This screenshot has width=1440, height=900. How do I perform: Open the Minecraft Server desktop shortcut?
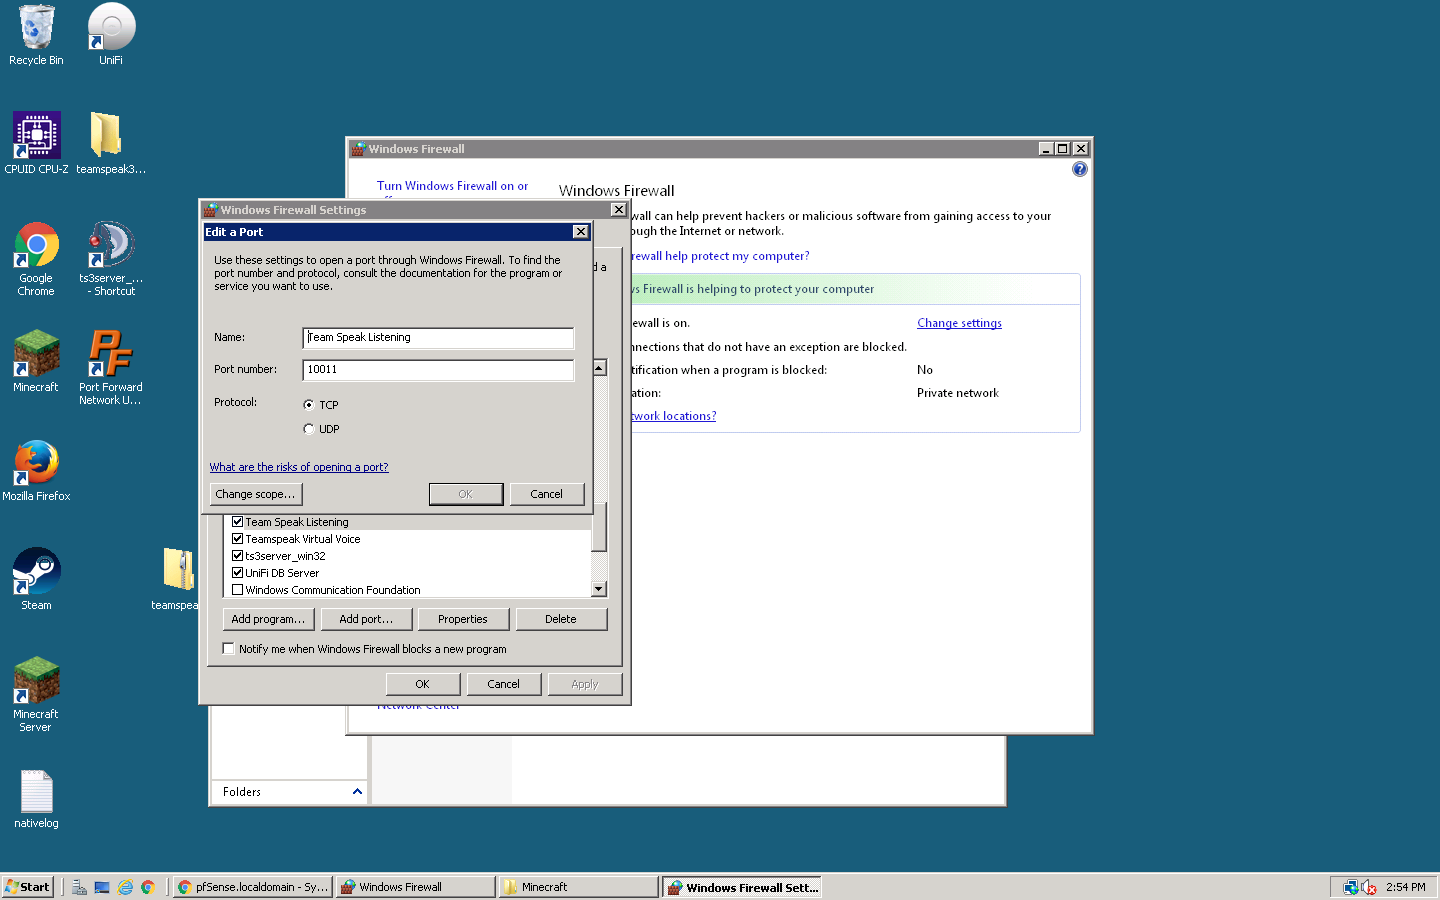pos(36,683)
